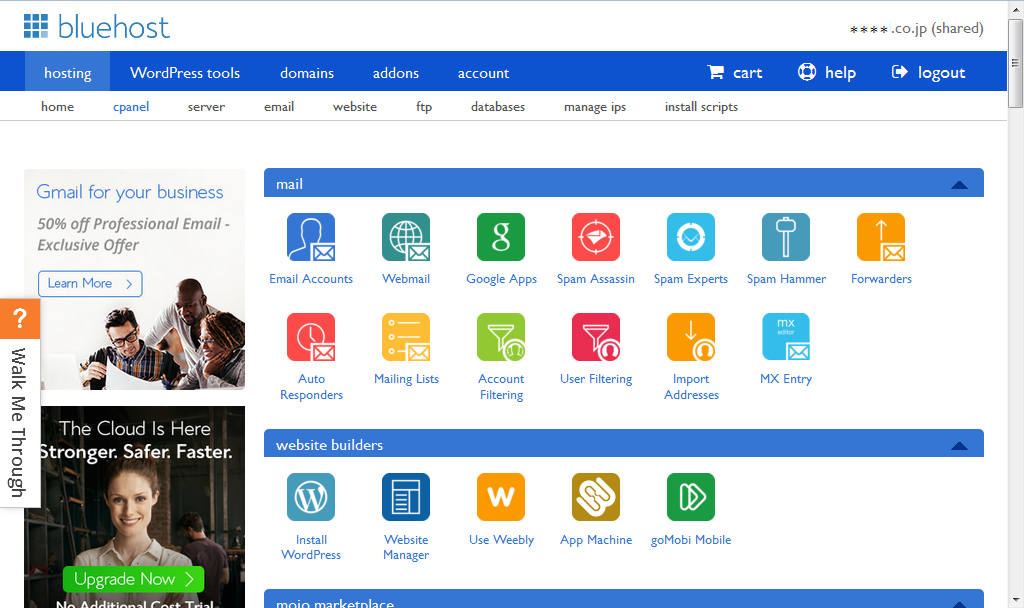The width and height of the screenshot is (1024, 608).
Task: Click the green Upgrade Now button
Action: click(x=133, y=579)
